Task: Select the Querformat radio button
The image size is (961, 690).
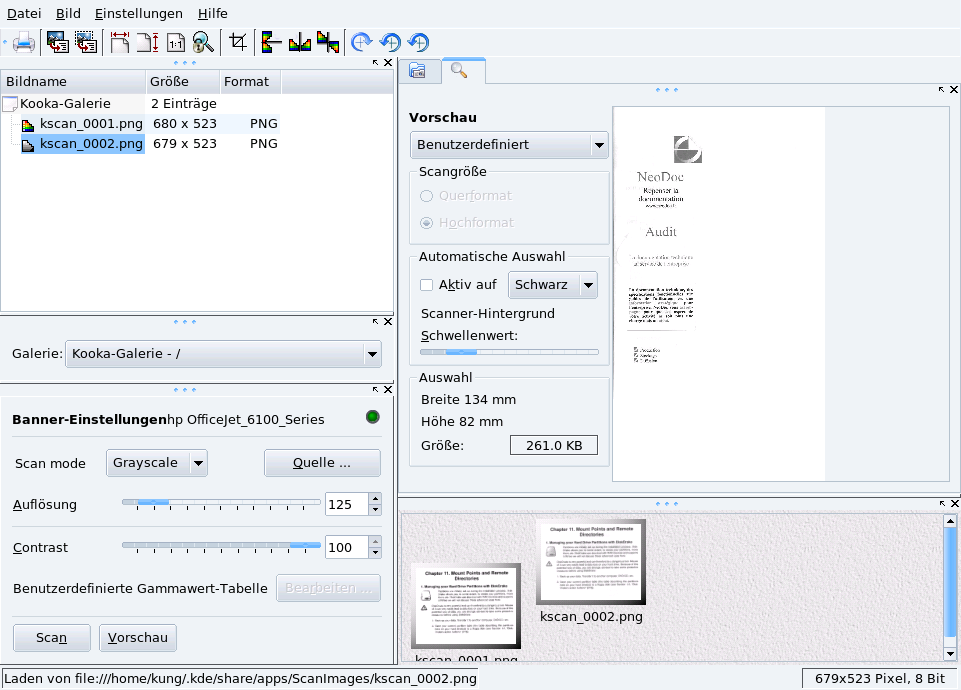Action: click(x=428, y=196)
